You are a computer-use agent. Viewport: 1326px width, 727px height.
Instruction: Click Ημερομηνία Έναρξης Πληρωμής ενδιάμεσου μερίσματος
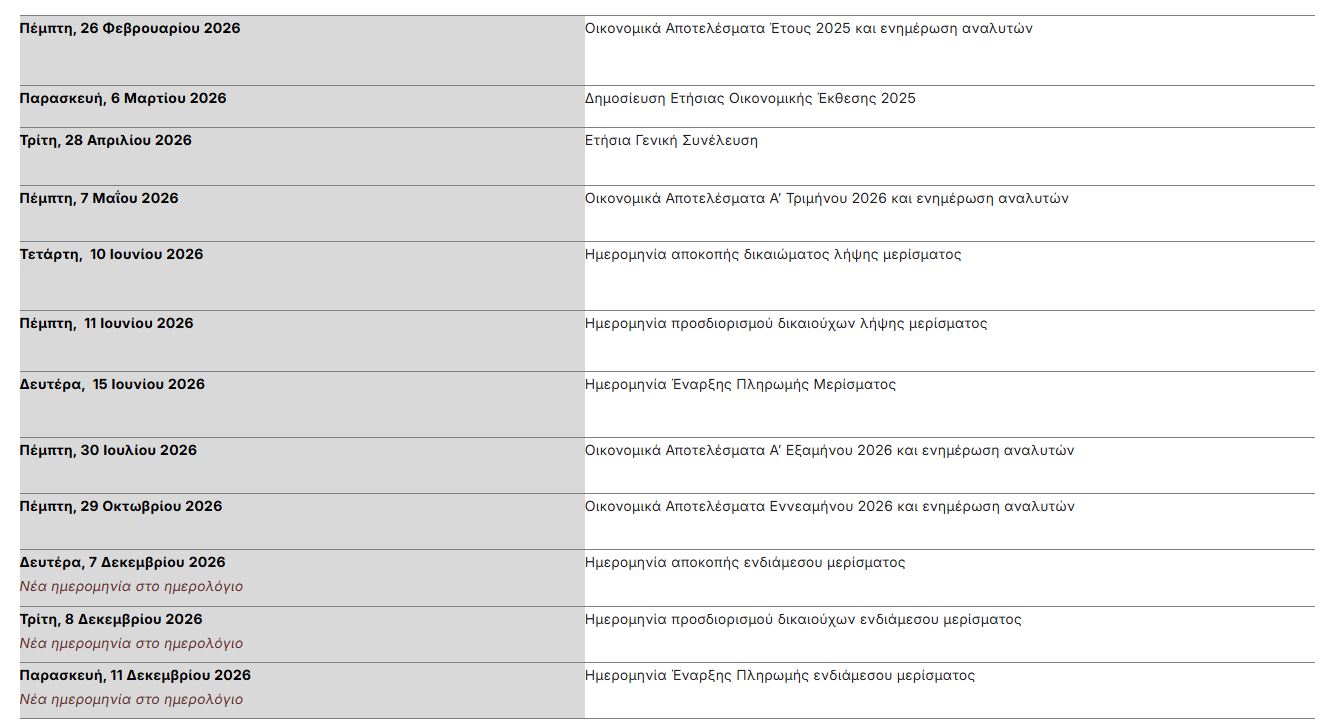tap(780, 675)
